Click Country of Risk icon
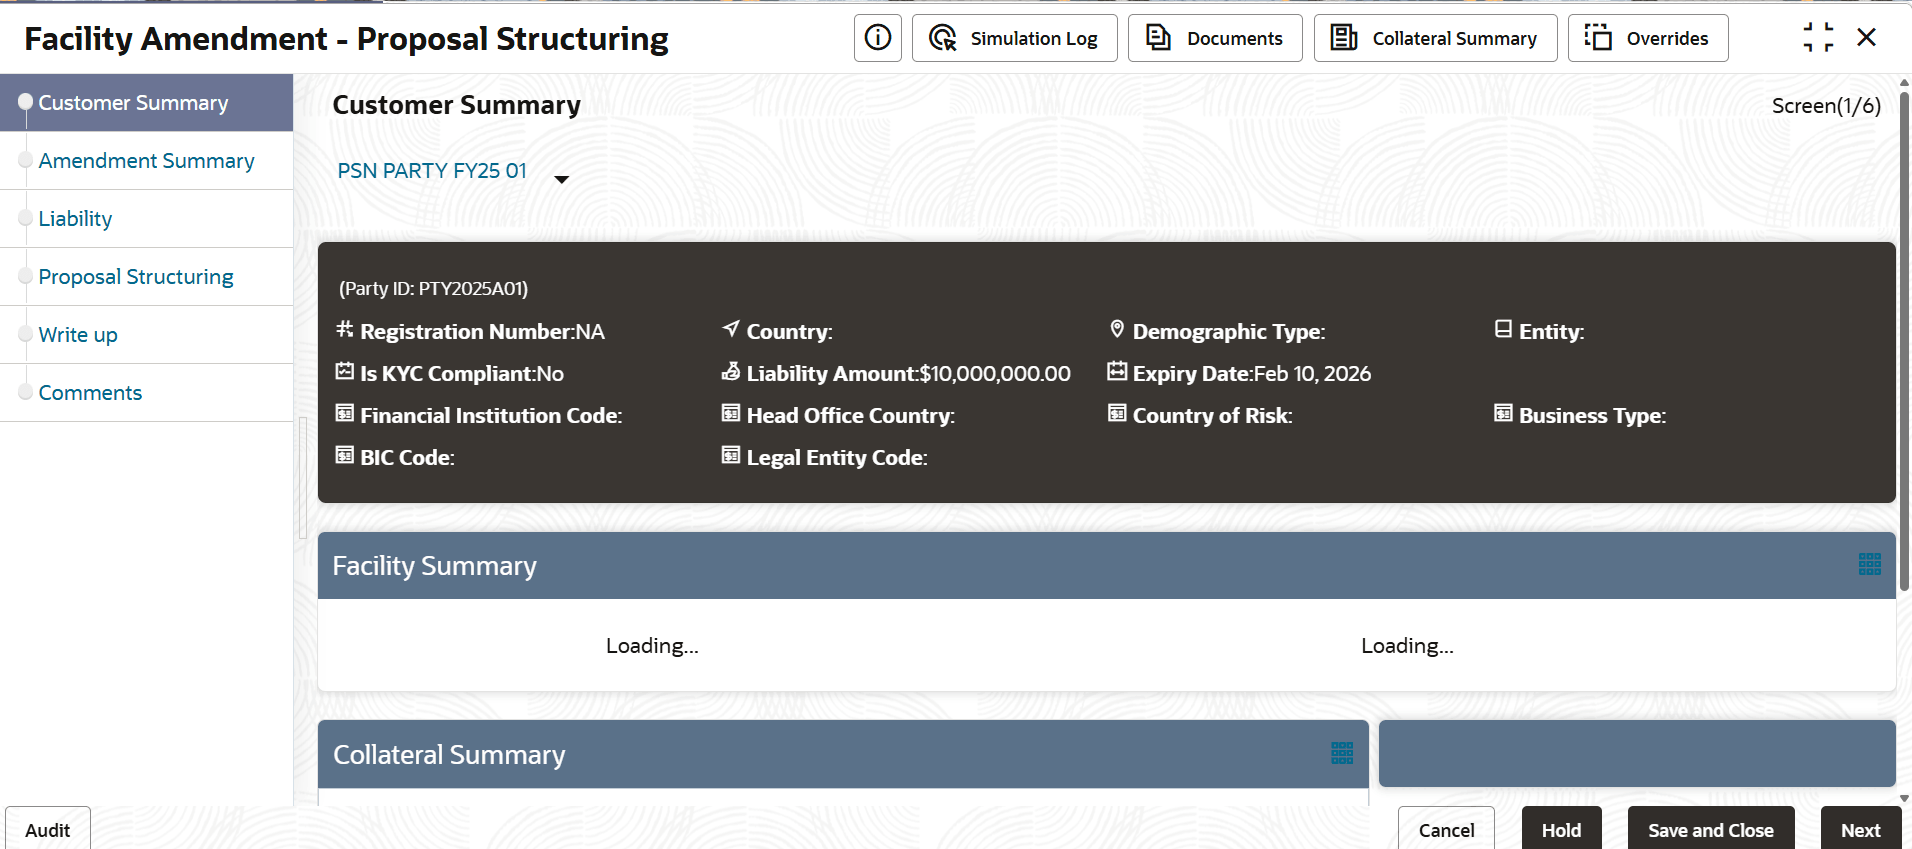The height and width of the screenshot is (849, 1912). point(1117,413)
